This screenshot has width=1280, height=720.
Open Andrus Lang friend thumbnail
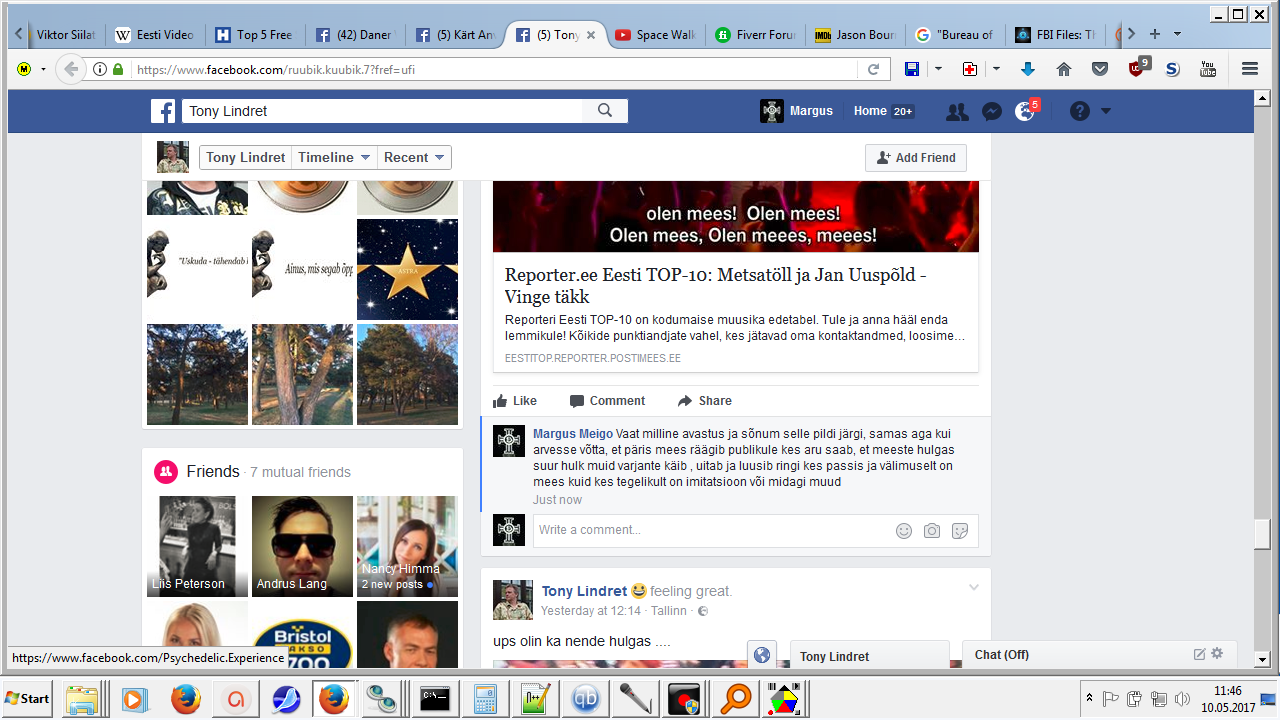click(x=302, y=546)
